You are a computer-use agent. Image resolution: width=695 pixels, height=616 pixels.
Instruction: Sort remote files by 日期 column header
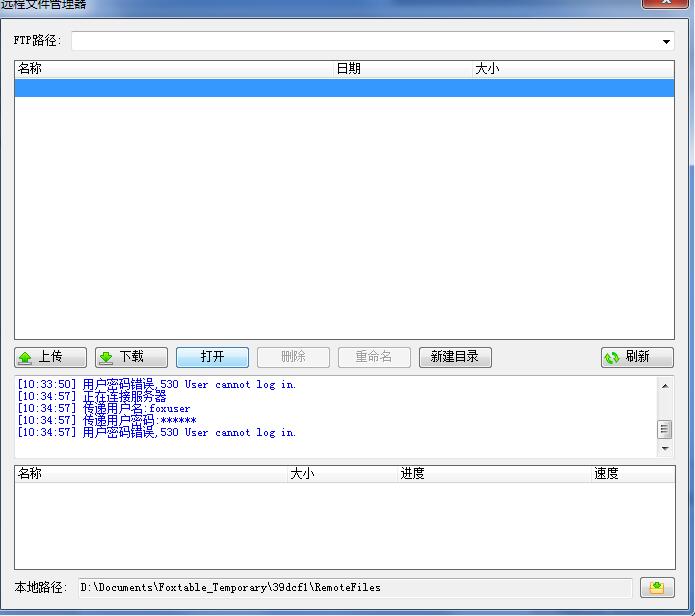(402, 69)
